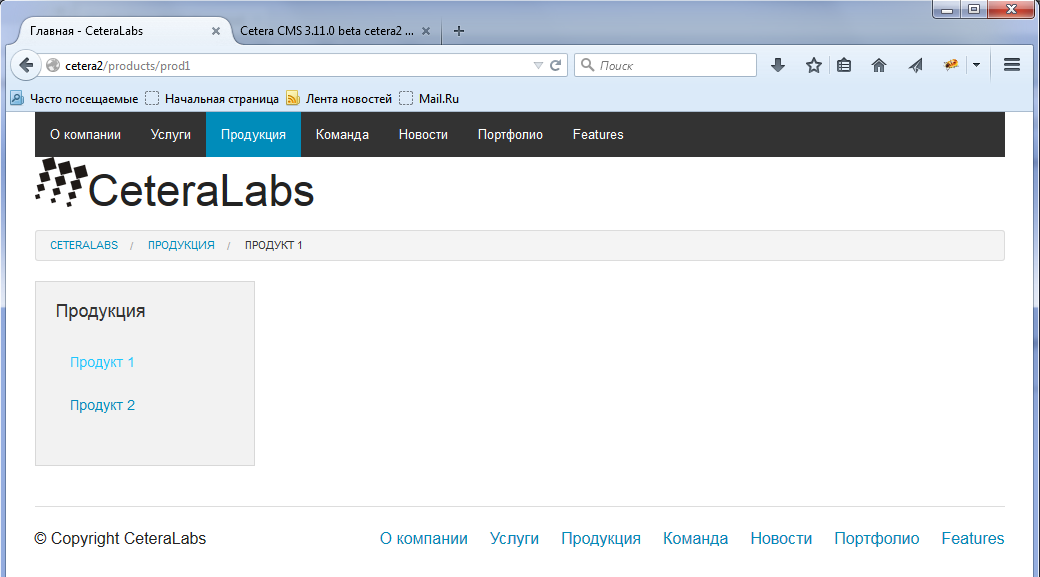
Task: Open О компании in the top navigation
Action: pyautogui.click(x=86, y=135)
